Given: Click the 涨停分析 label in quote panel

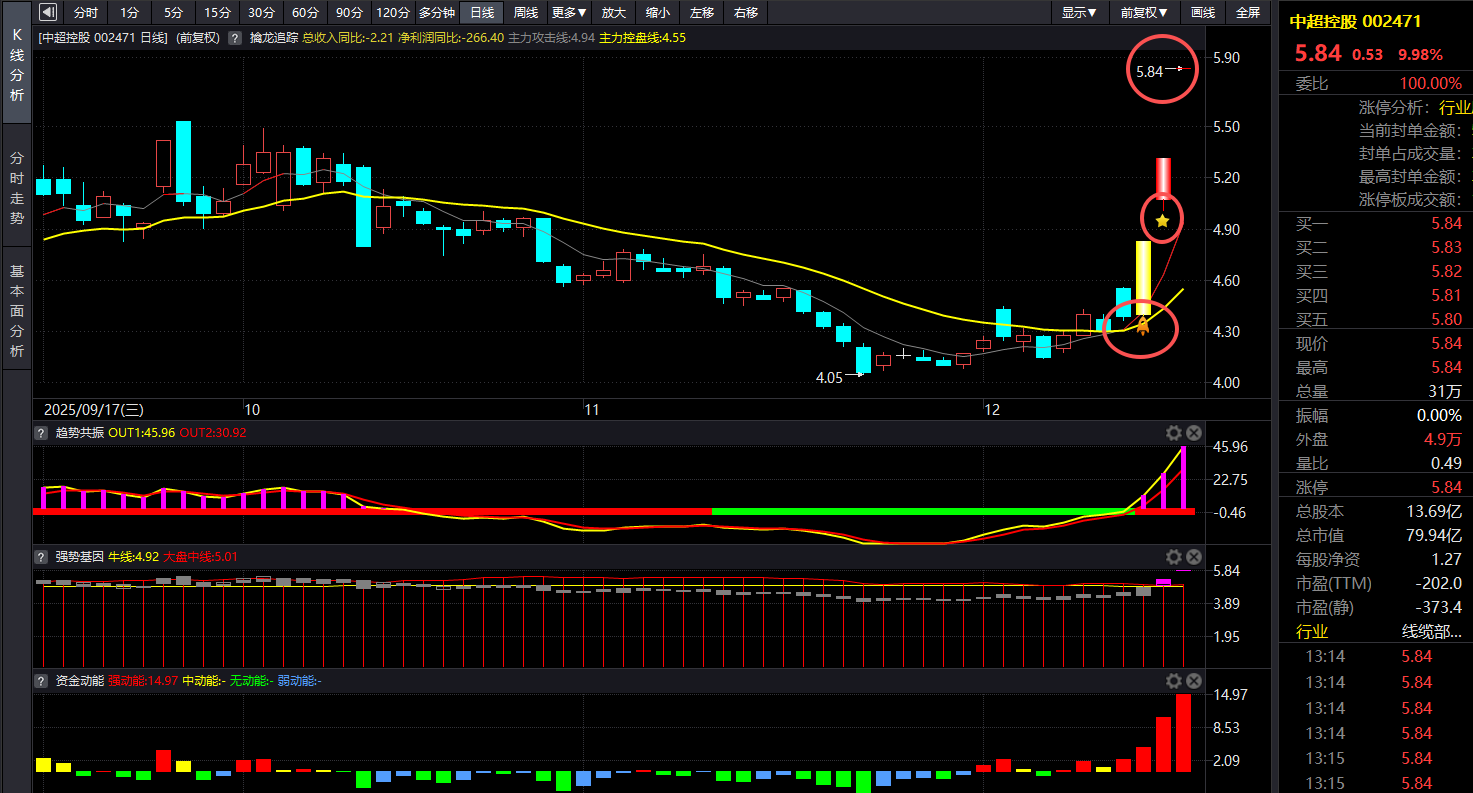Looking at the screenshot, I should click(1395, 108).
